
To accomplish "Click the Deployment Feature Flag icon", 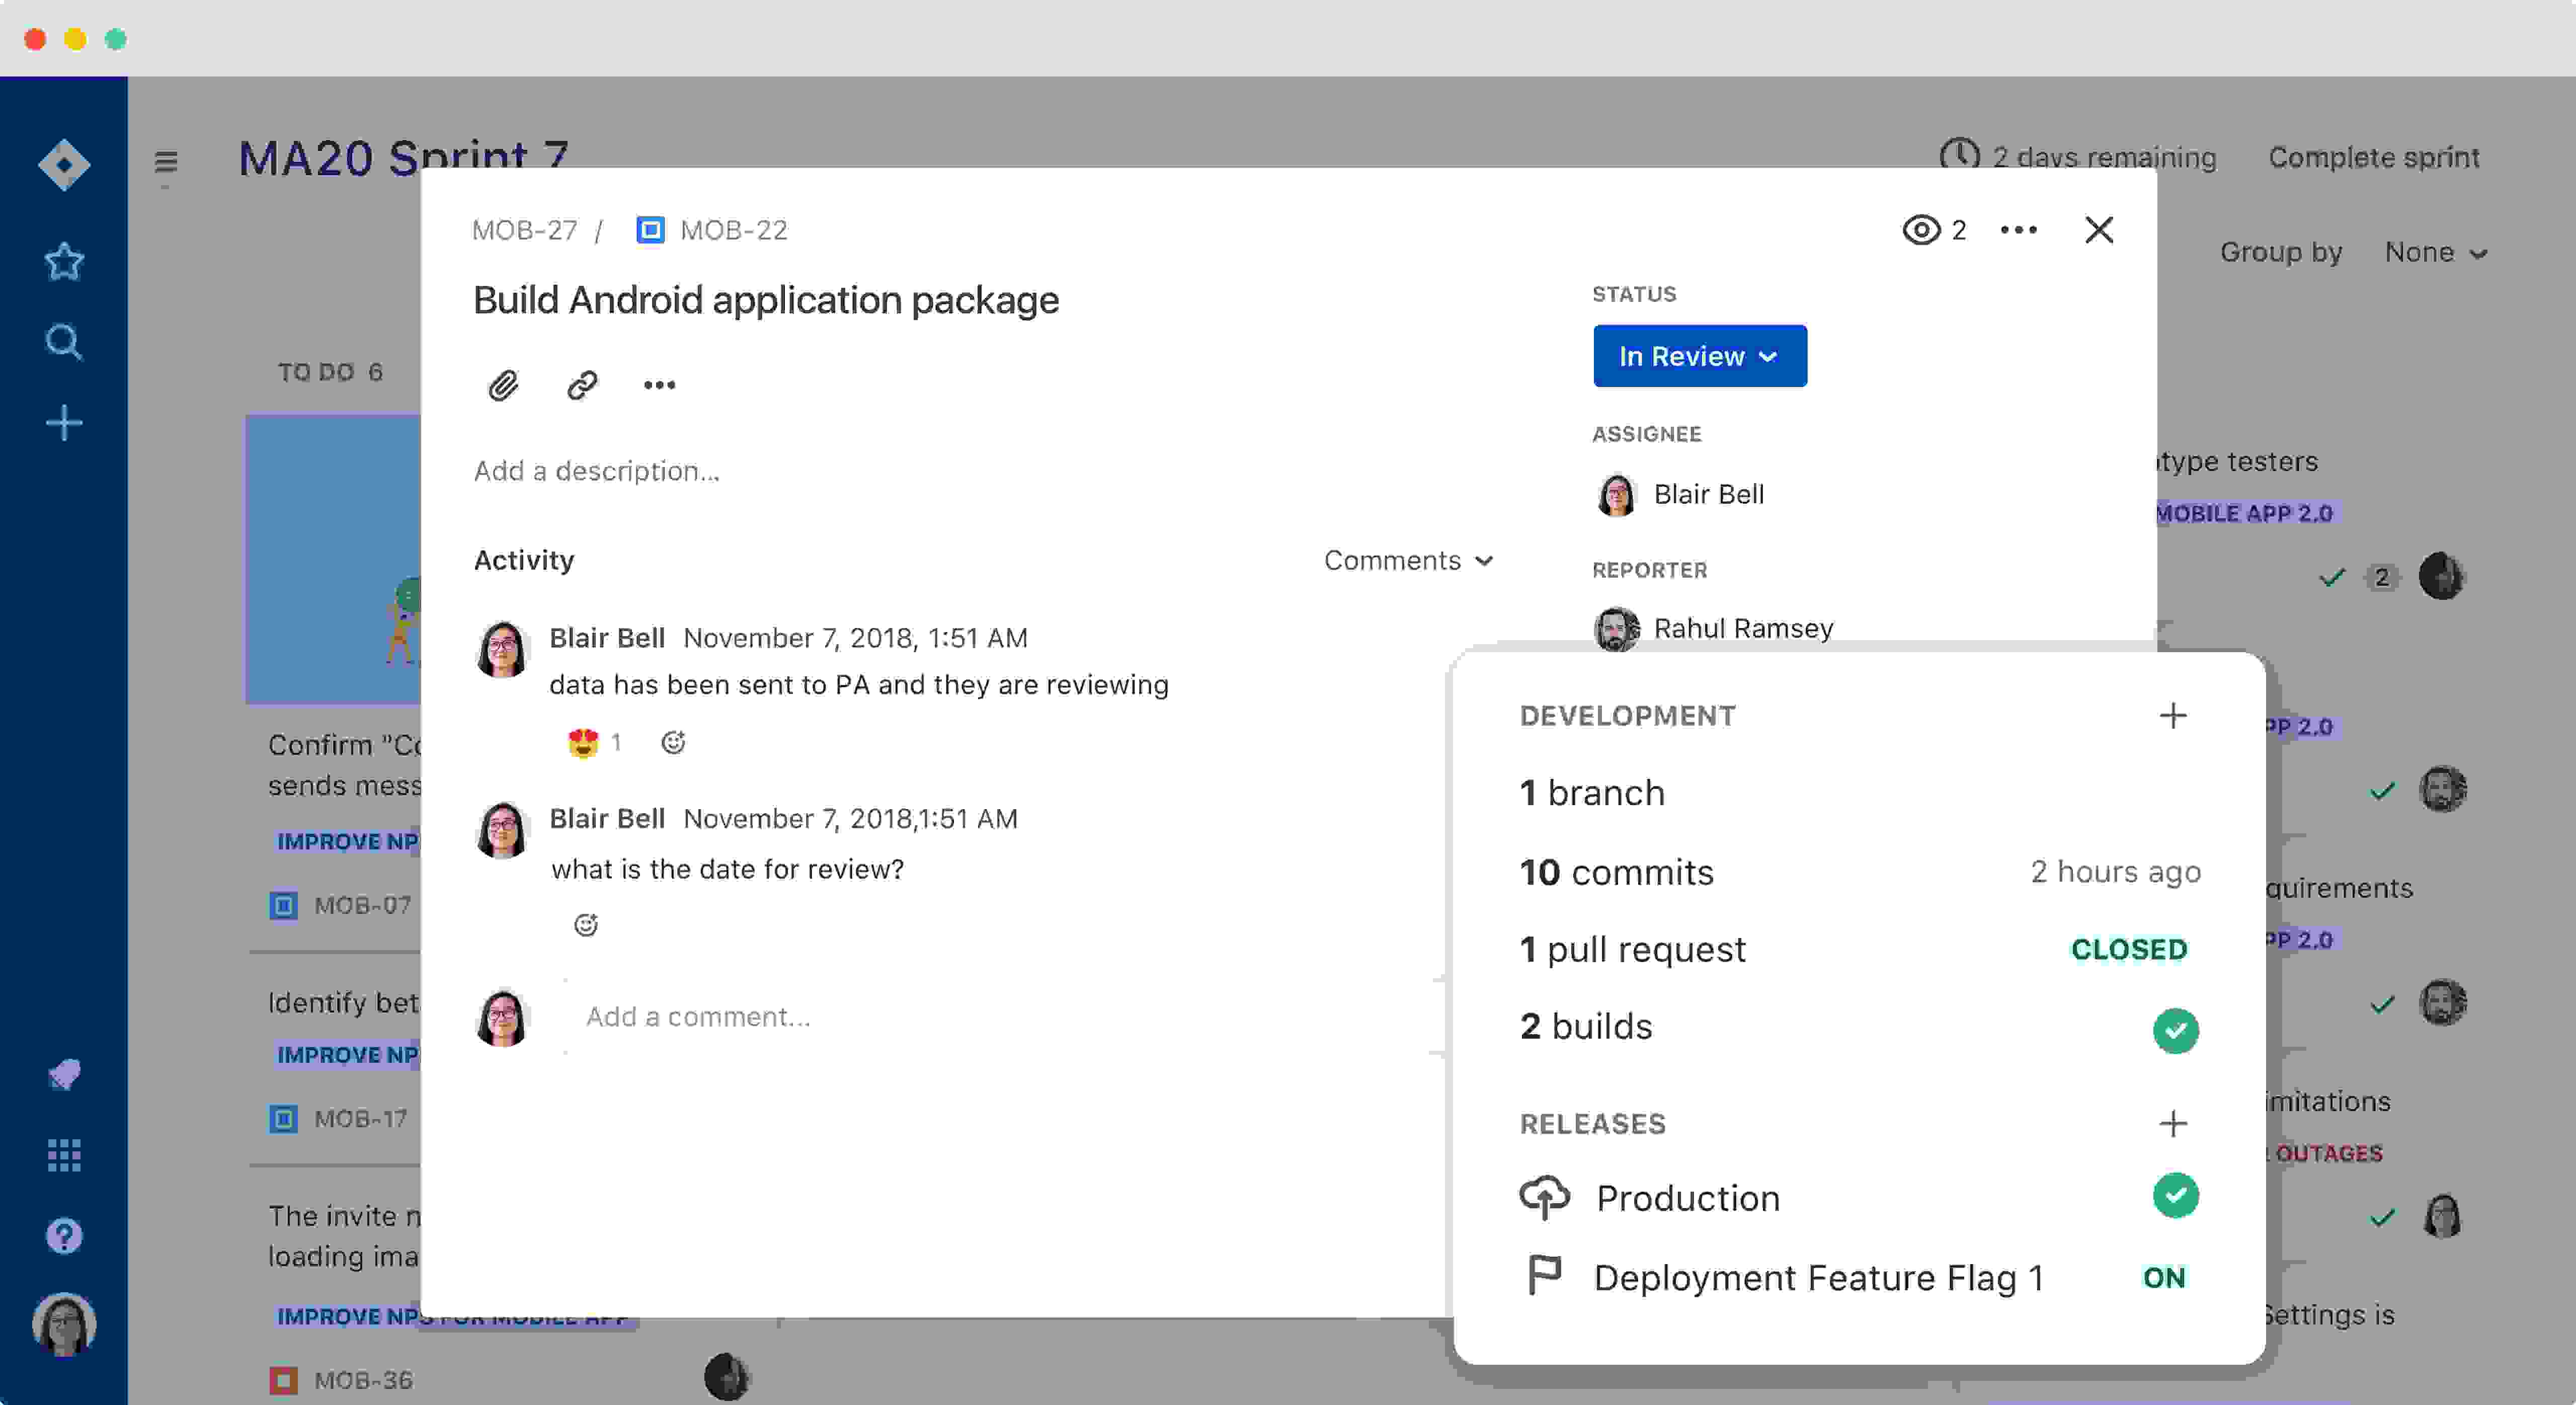I will pos(1544,1276).
